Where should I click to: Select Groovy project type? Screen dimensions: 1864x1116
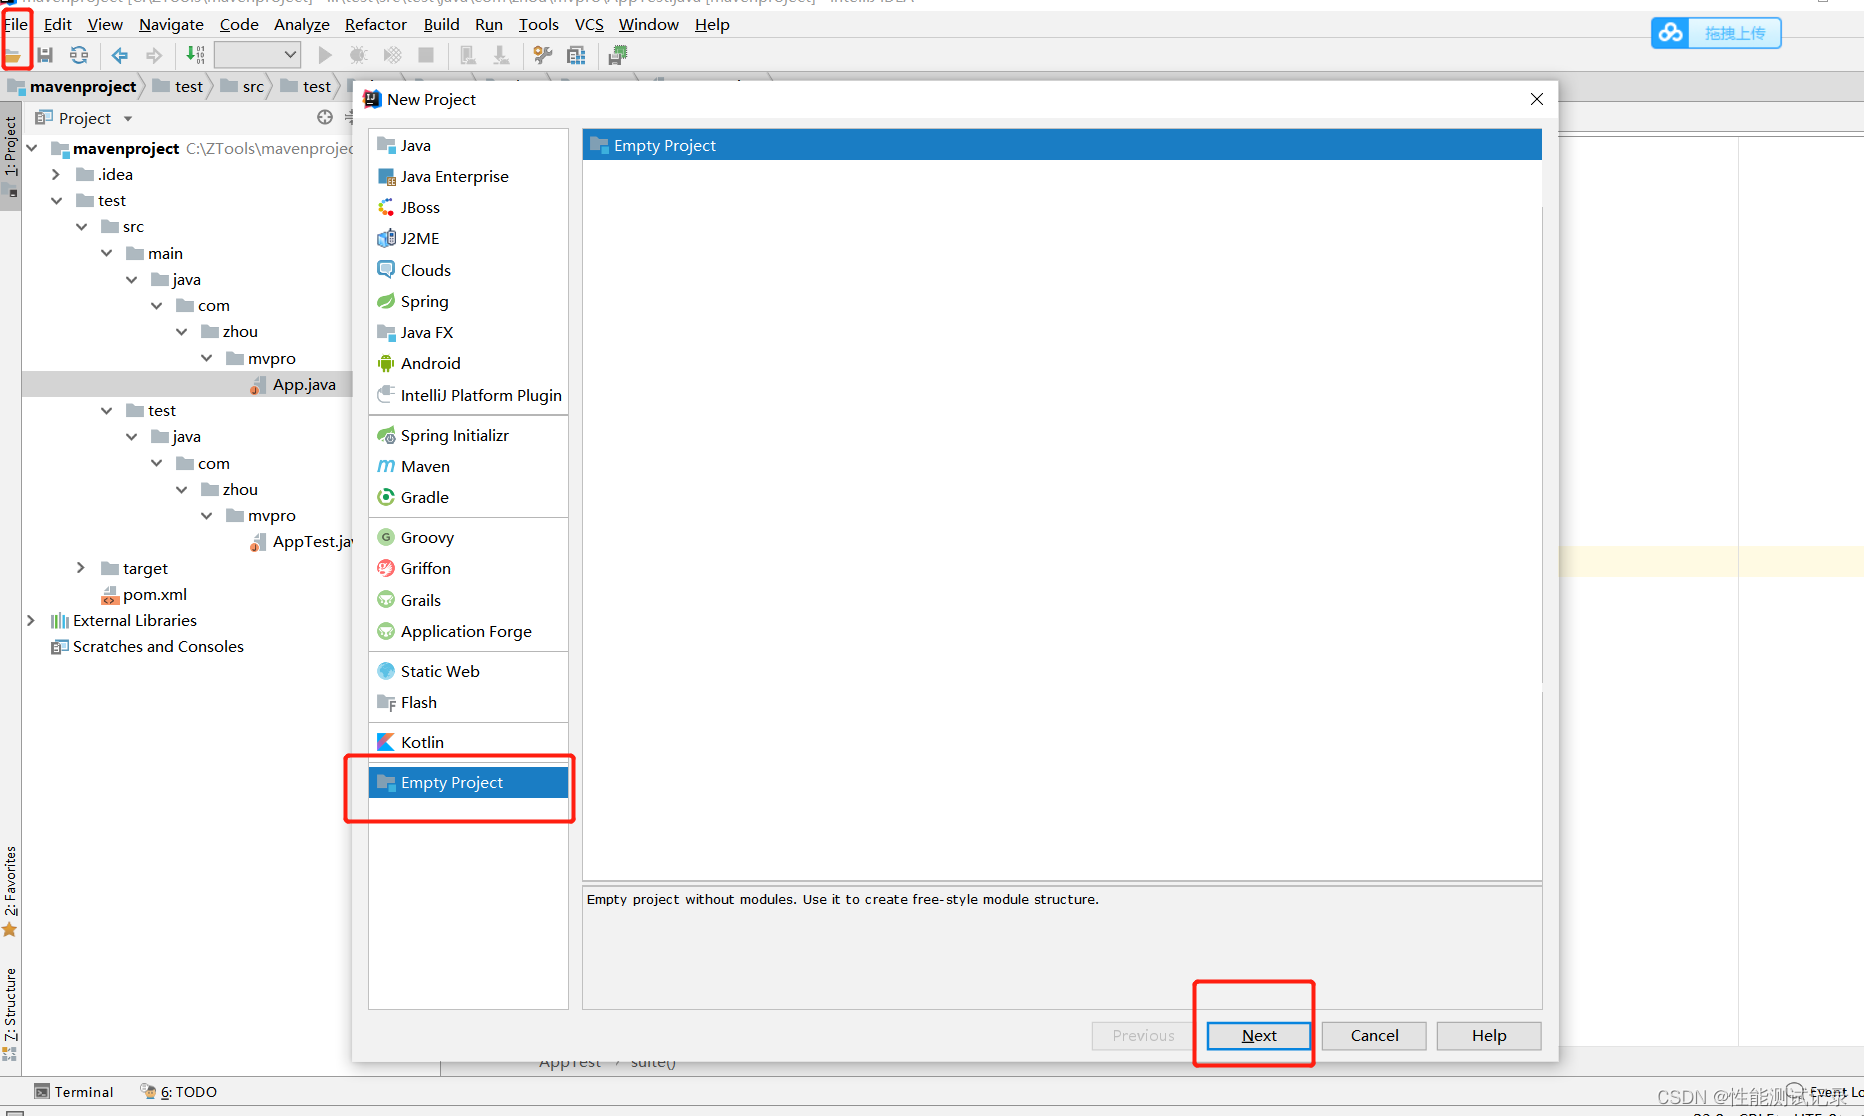pyautogui.click(x=468, y=538)
